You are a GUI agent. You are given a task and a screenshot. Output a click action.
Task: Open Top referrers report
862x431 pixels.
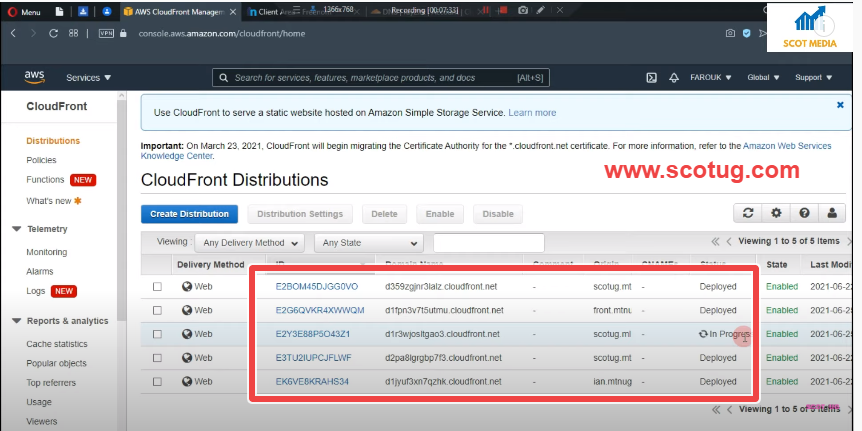click(51, 383)
